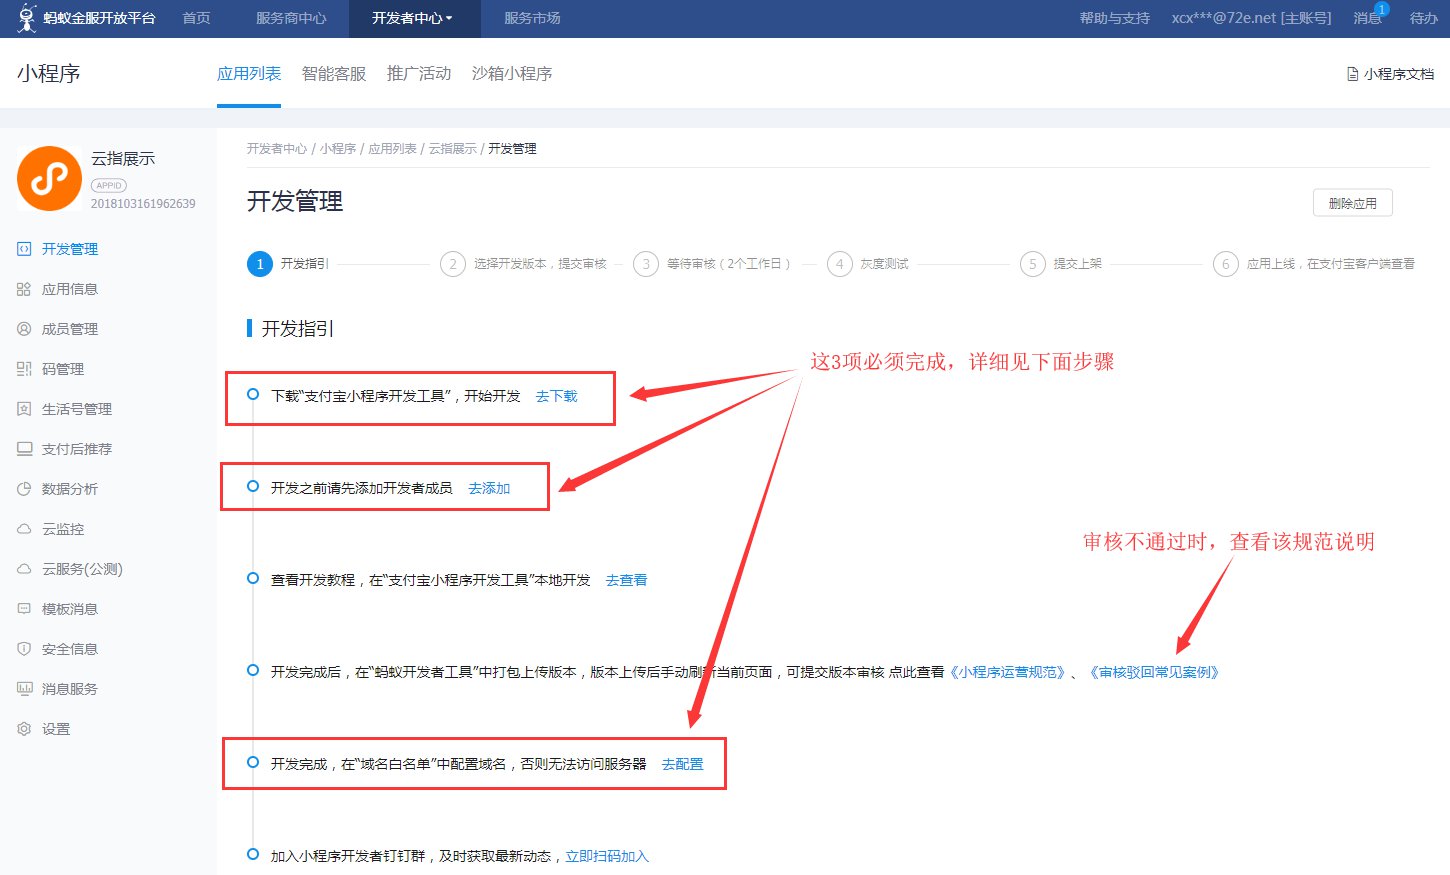Click step 3 等待审核 circle
1450x875 pixels.
(x=646, y=264)
